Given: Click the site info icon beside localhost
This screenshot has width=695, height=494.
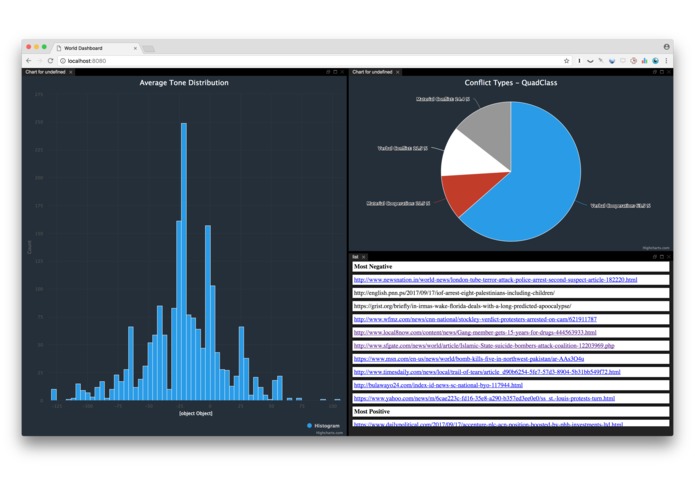Looking at the screenshot, I should [x=63, y=61].
